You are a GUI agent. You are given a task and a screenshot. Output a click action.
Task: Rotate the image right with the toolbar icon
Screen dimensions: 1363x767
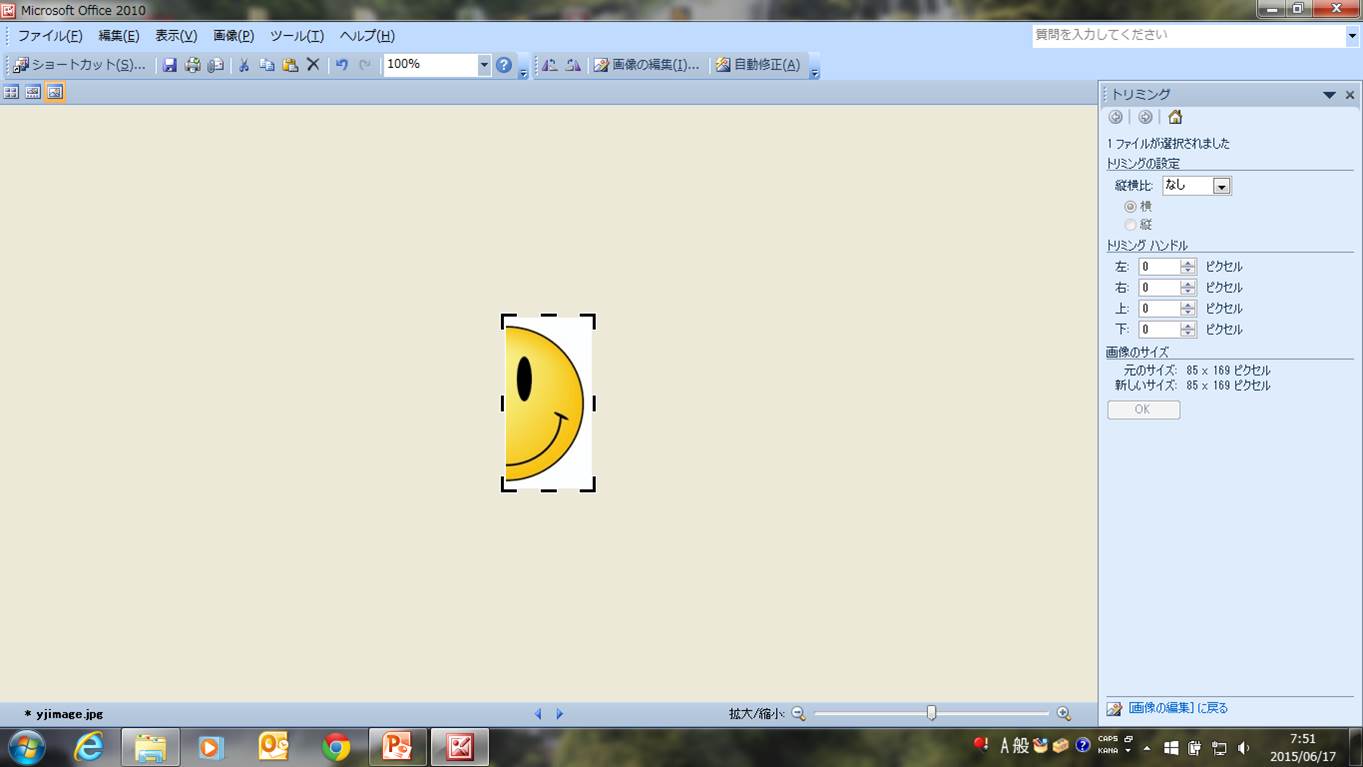pos(573,65)
